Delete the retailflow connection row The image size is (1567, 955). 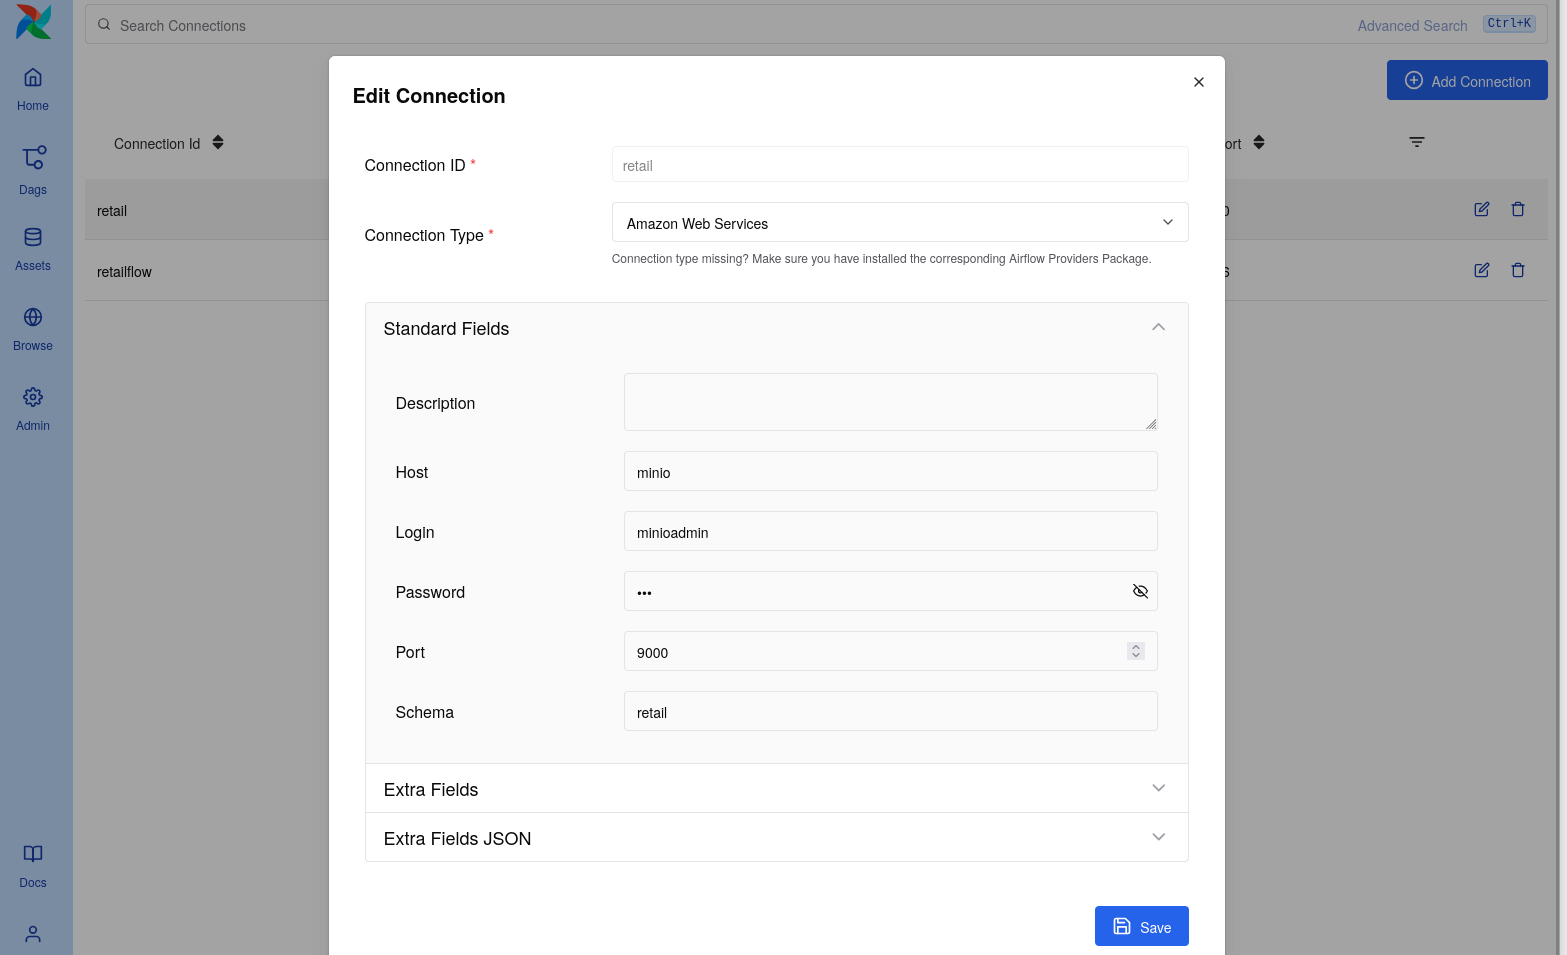[x=1518, y=270]
